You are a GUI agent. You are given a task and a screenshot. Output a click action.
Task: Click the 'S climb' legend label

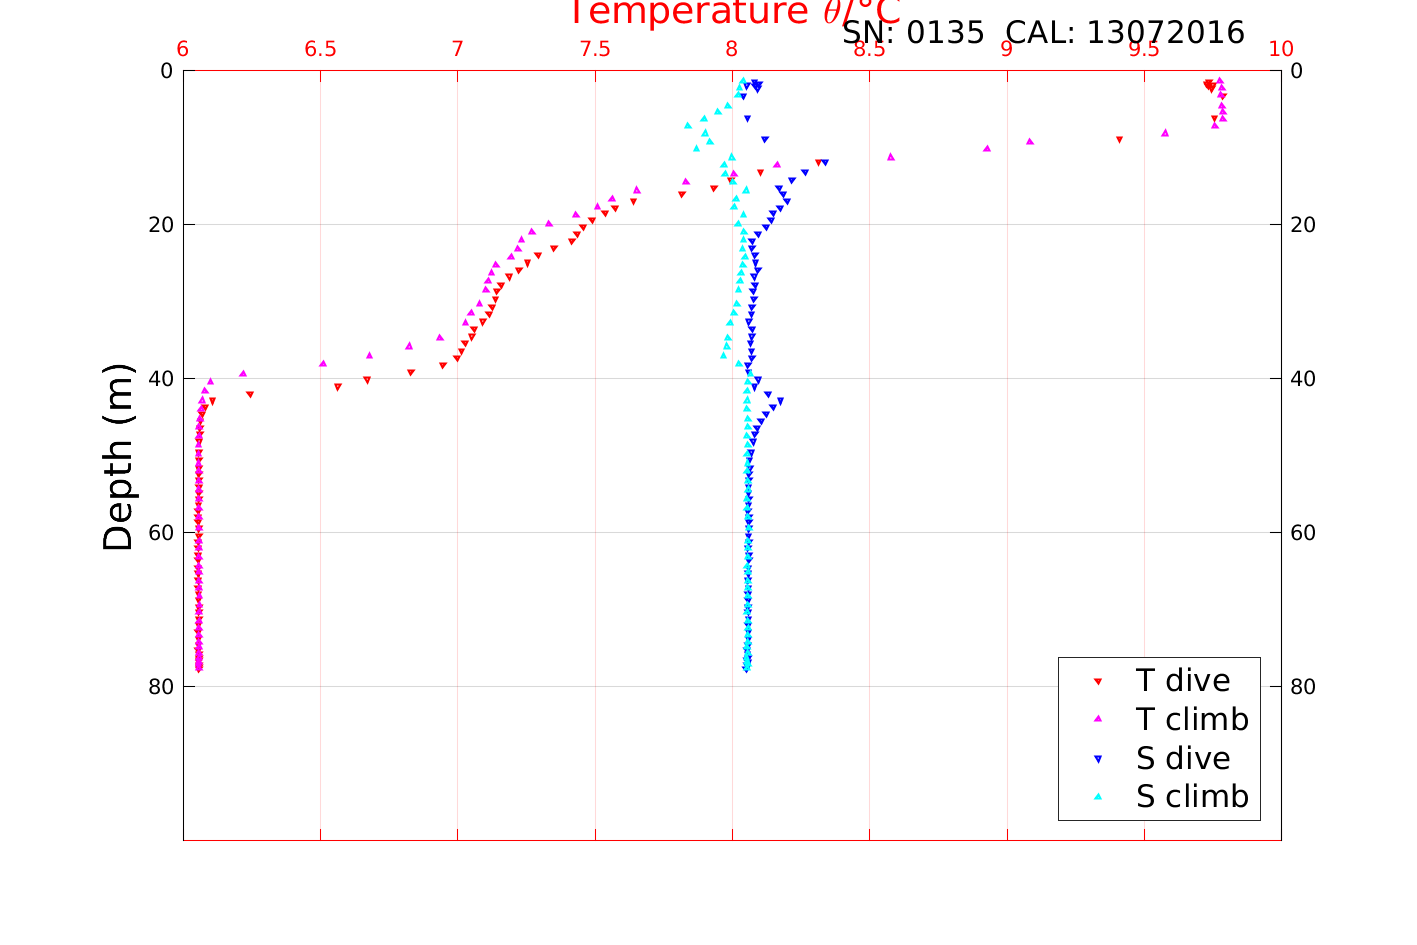[1192, 797]
